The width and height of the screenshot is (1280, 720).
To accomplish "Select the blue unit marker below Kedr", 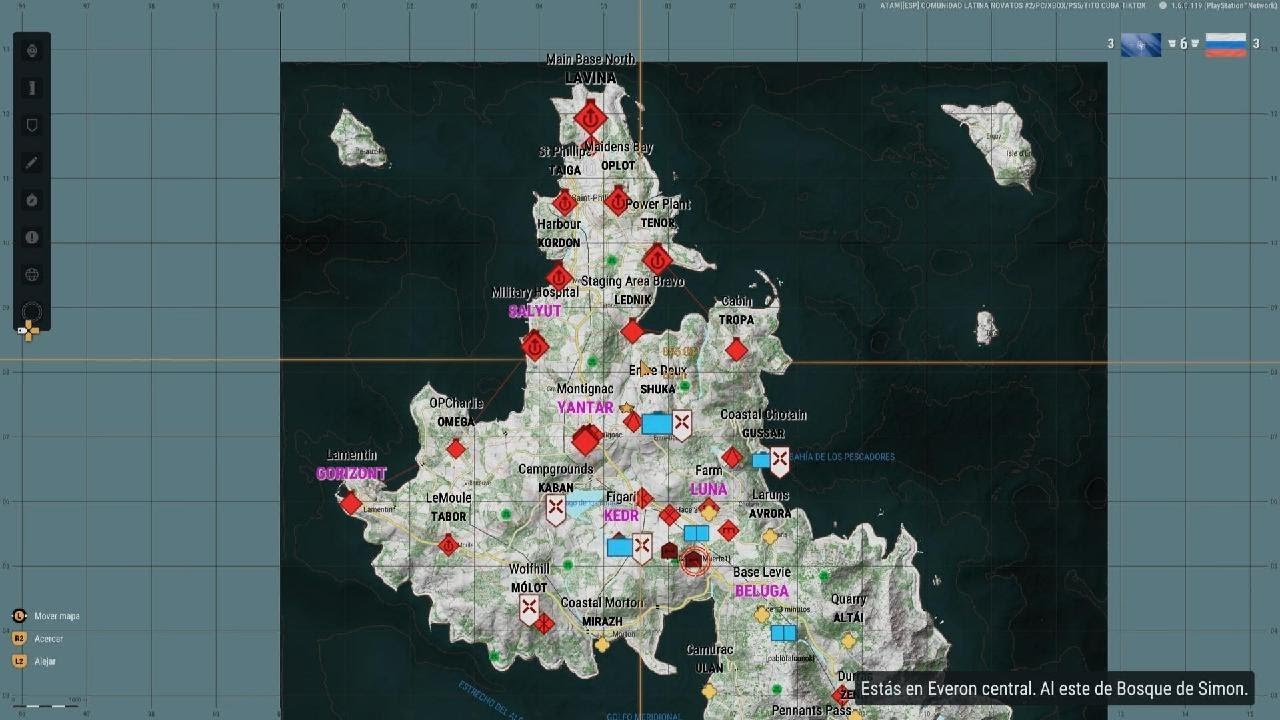I will pos(620,546).
